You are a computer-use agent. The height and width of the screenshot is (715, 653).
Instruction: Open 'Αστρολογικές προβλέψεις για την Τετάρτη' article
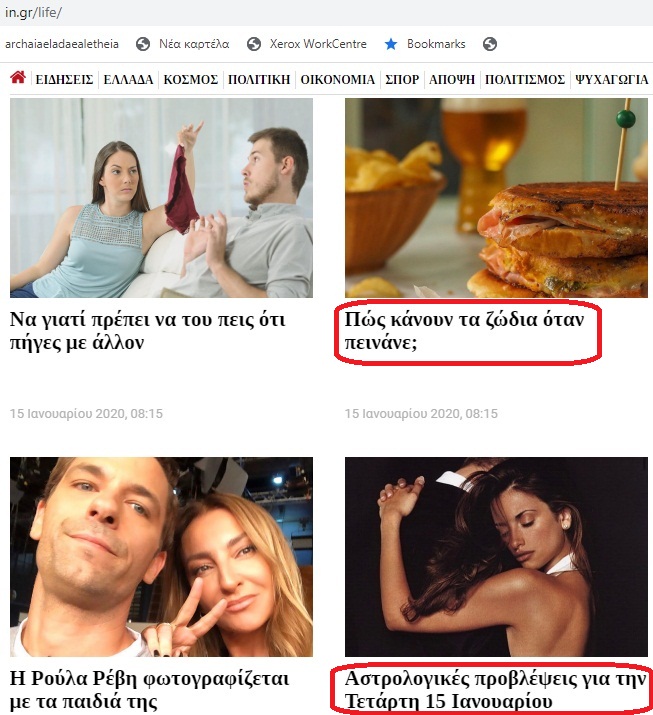click(x=495, y=689)
